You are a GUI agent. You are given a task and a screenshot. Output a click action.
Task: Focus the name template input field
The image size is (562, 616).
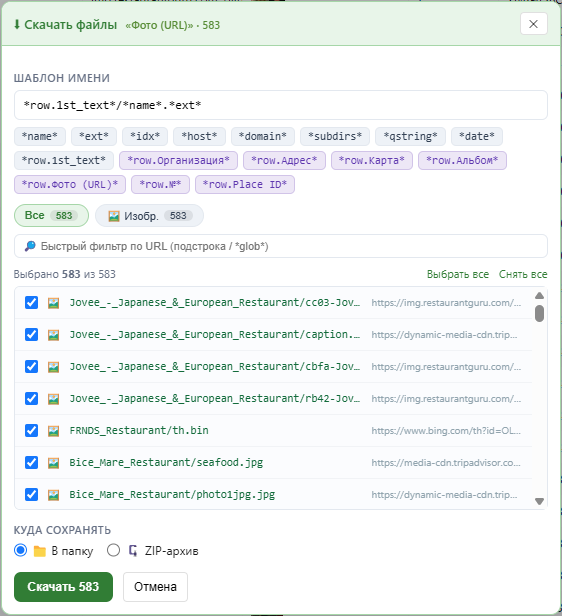281,105
